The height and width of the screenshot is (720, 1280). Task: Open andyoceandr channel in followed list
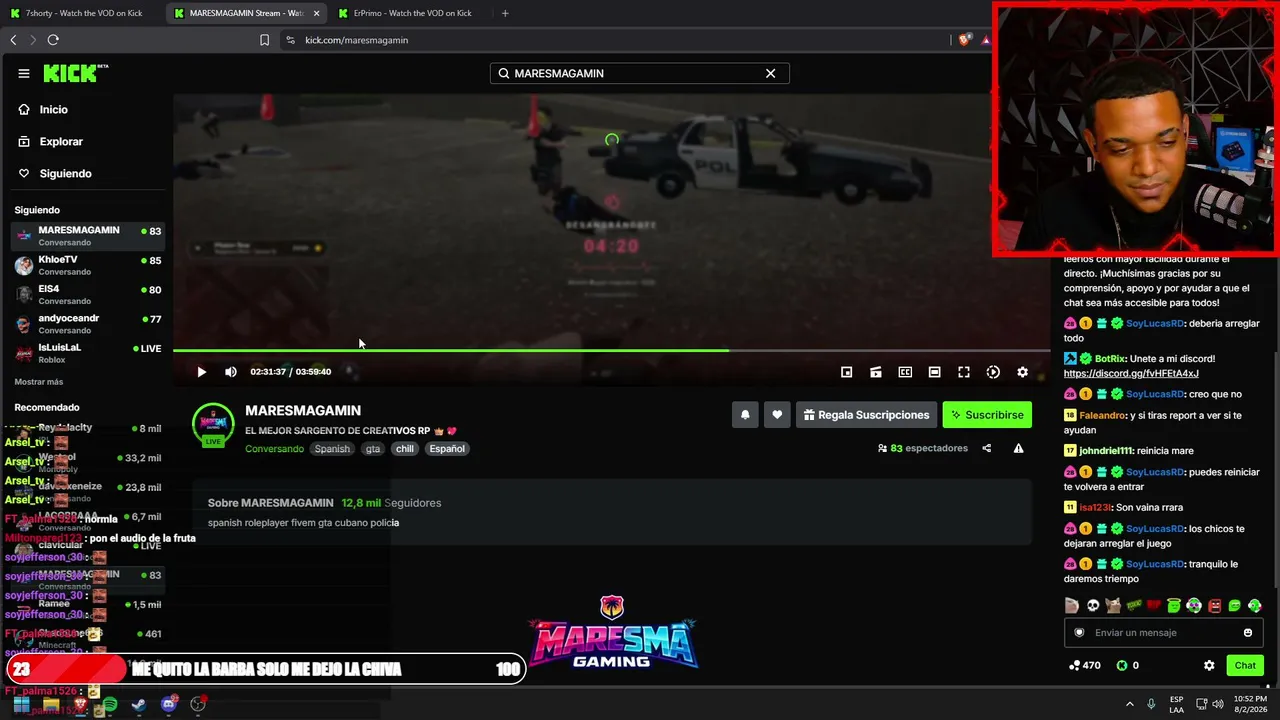[x=88, y=323]
